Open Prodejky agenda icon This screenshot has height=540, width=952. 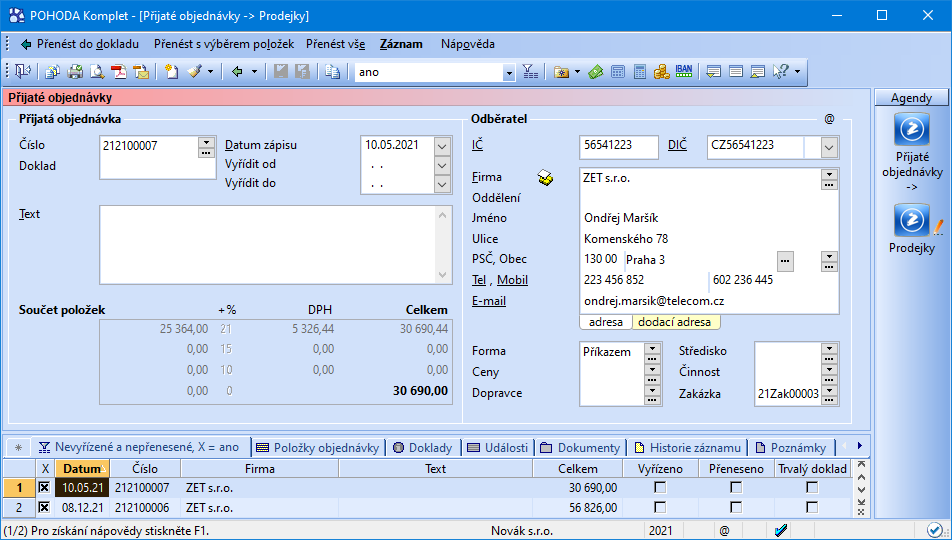tap(911, 220)
